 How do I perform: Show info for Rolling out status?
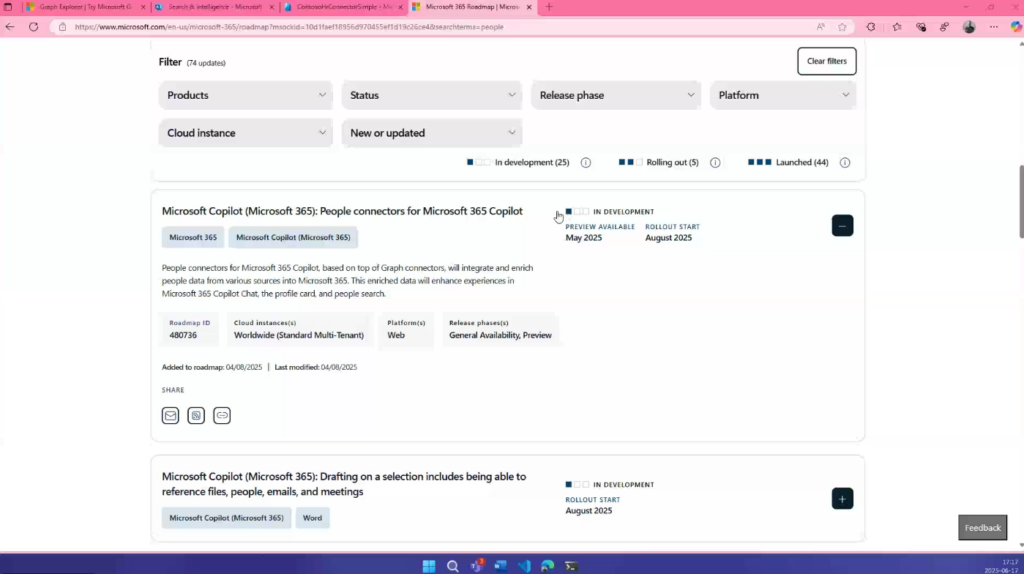coord(715,162)
